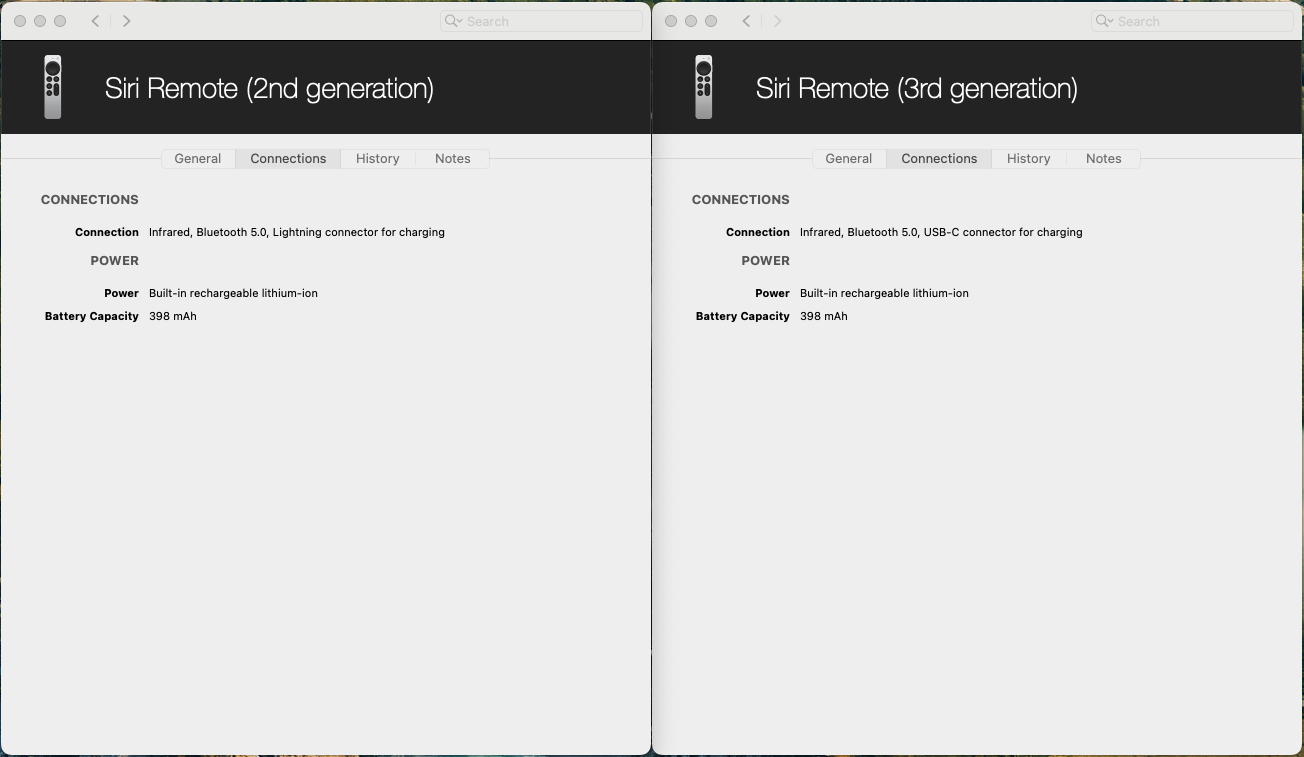Screen dimensions: 1304x757
Task: Click 'Battery Capacity' label in 3rd generation window
Action: coord(742,316)
